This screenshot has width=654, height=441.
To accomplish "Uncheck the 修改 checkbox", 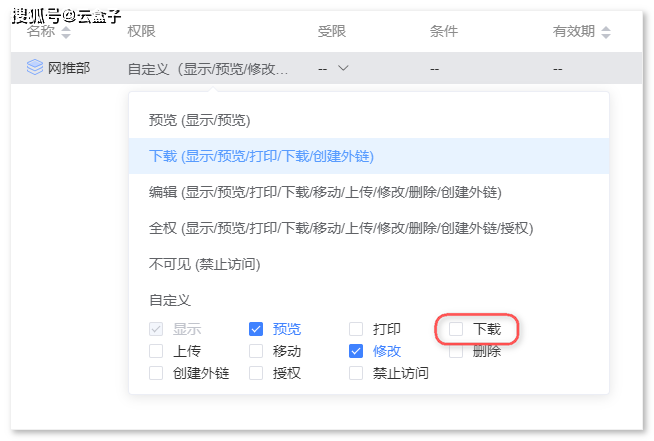I will click(x=356, y=351).
